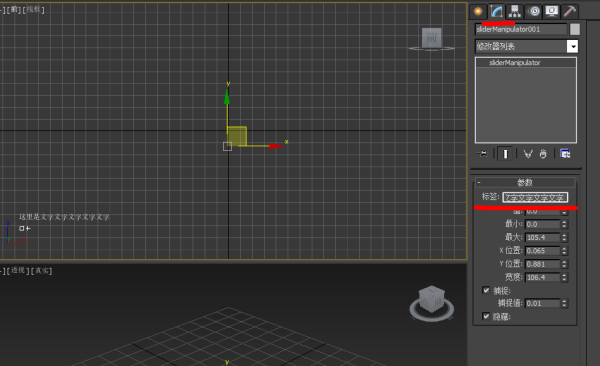The image size is (600, 366).
Task: Click the slider label 这里是文字文字文字文字文字
Action: (x=64, y=217)
